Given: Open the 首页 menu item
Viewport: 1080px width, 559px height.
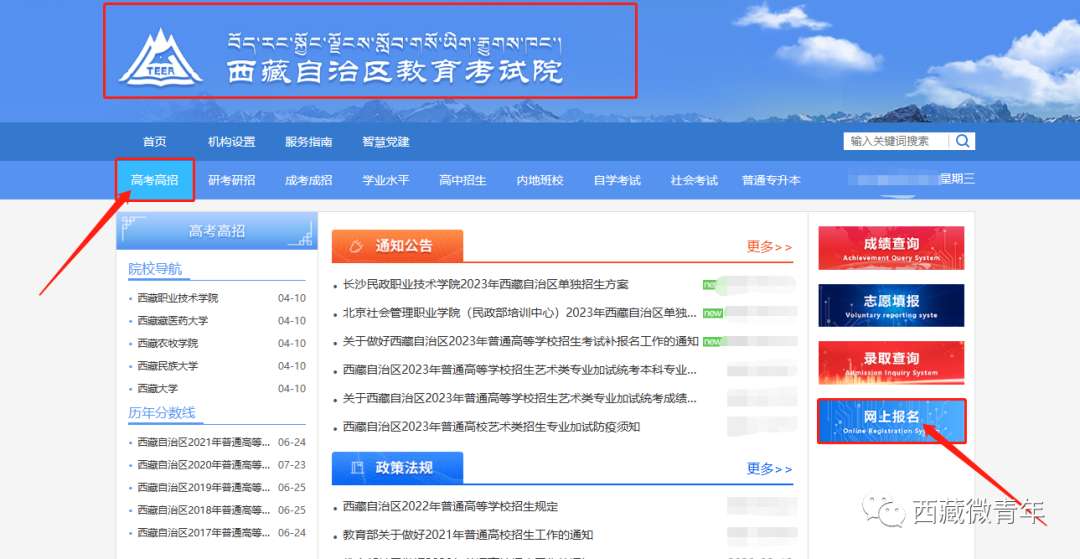Looking at the screenshot, I should 154,142.
